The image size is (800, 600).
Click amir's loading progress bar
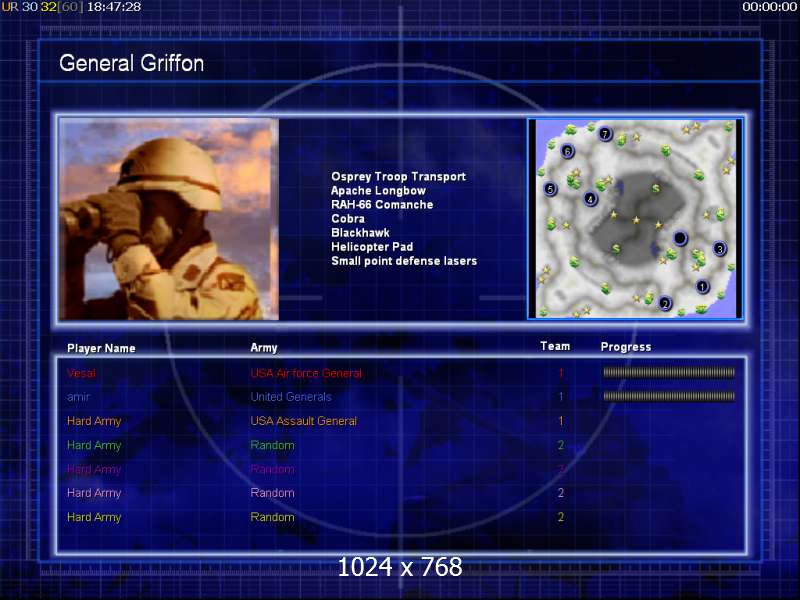coord(669,396)
